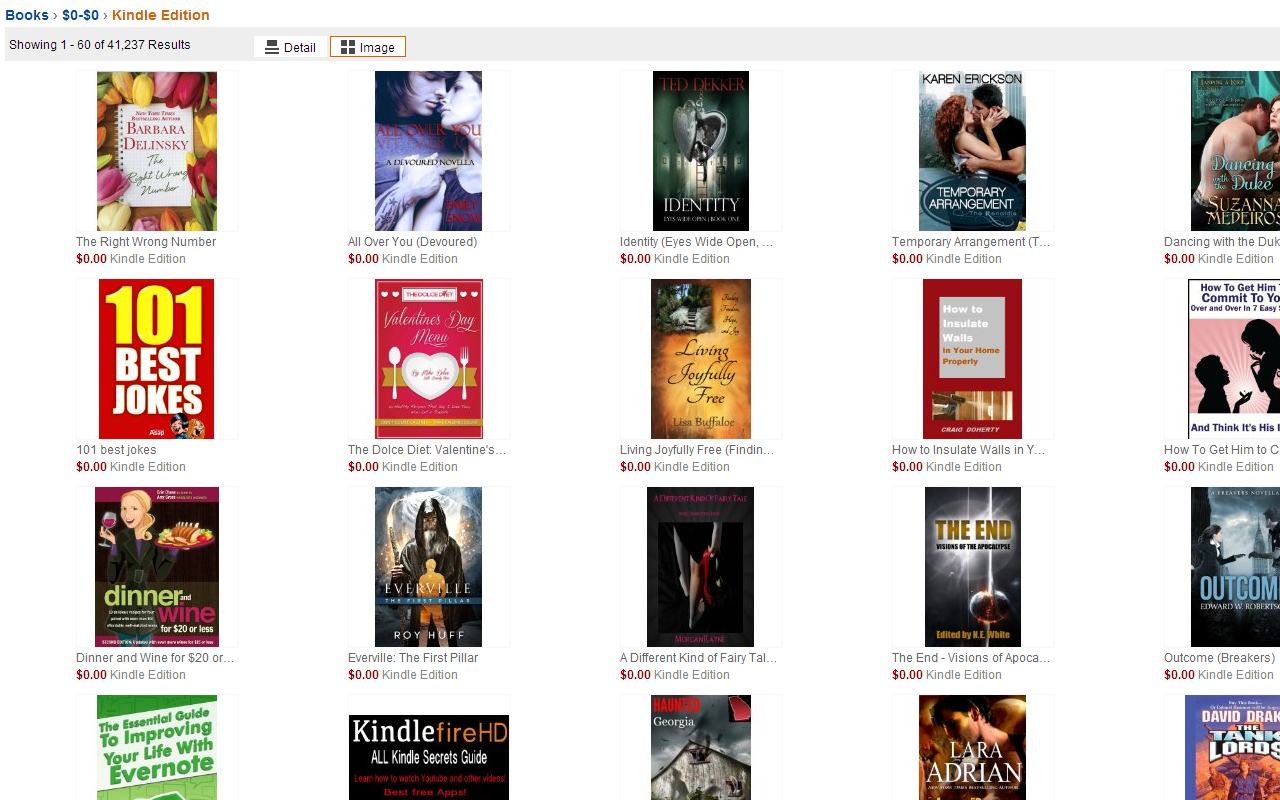Click Kindle Edition under Temporary Arrangement
This screenshot has width=1280, height=800.
tap(964, 259)
